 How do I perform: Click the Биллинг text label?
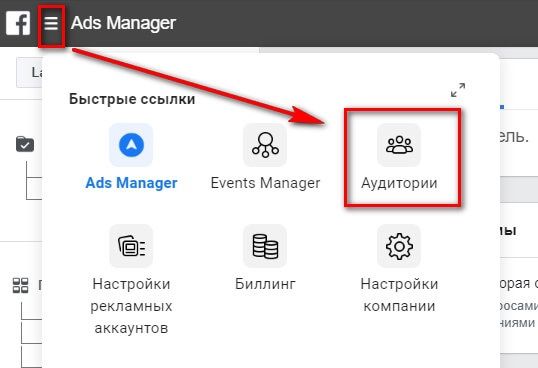click(265, 284)
